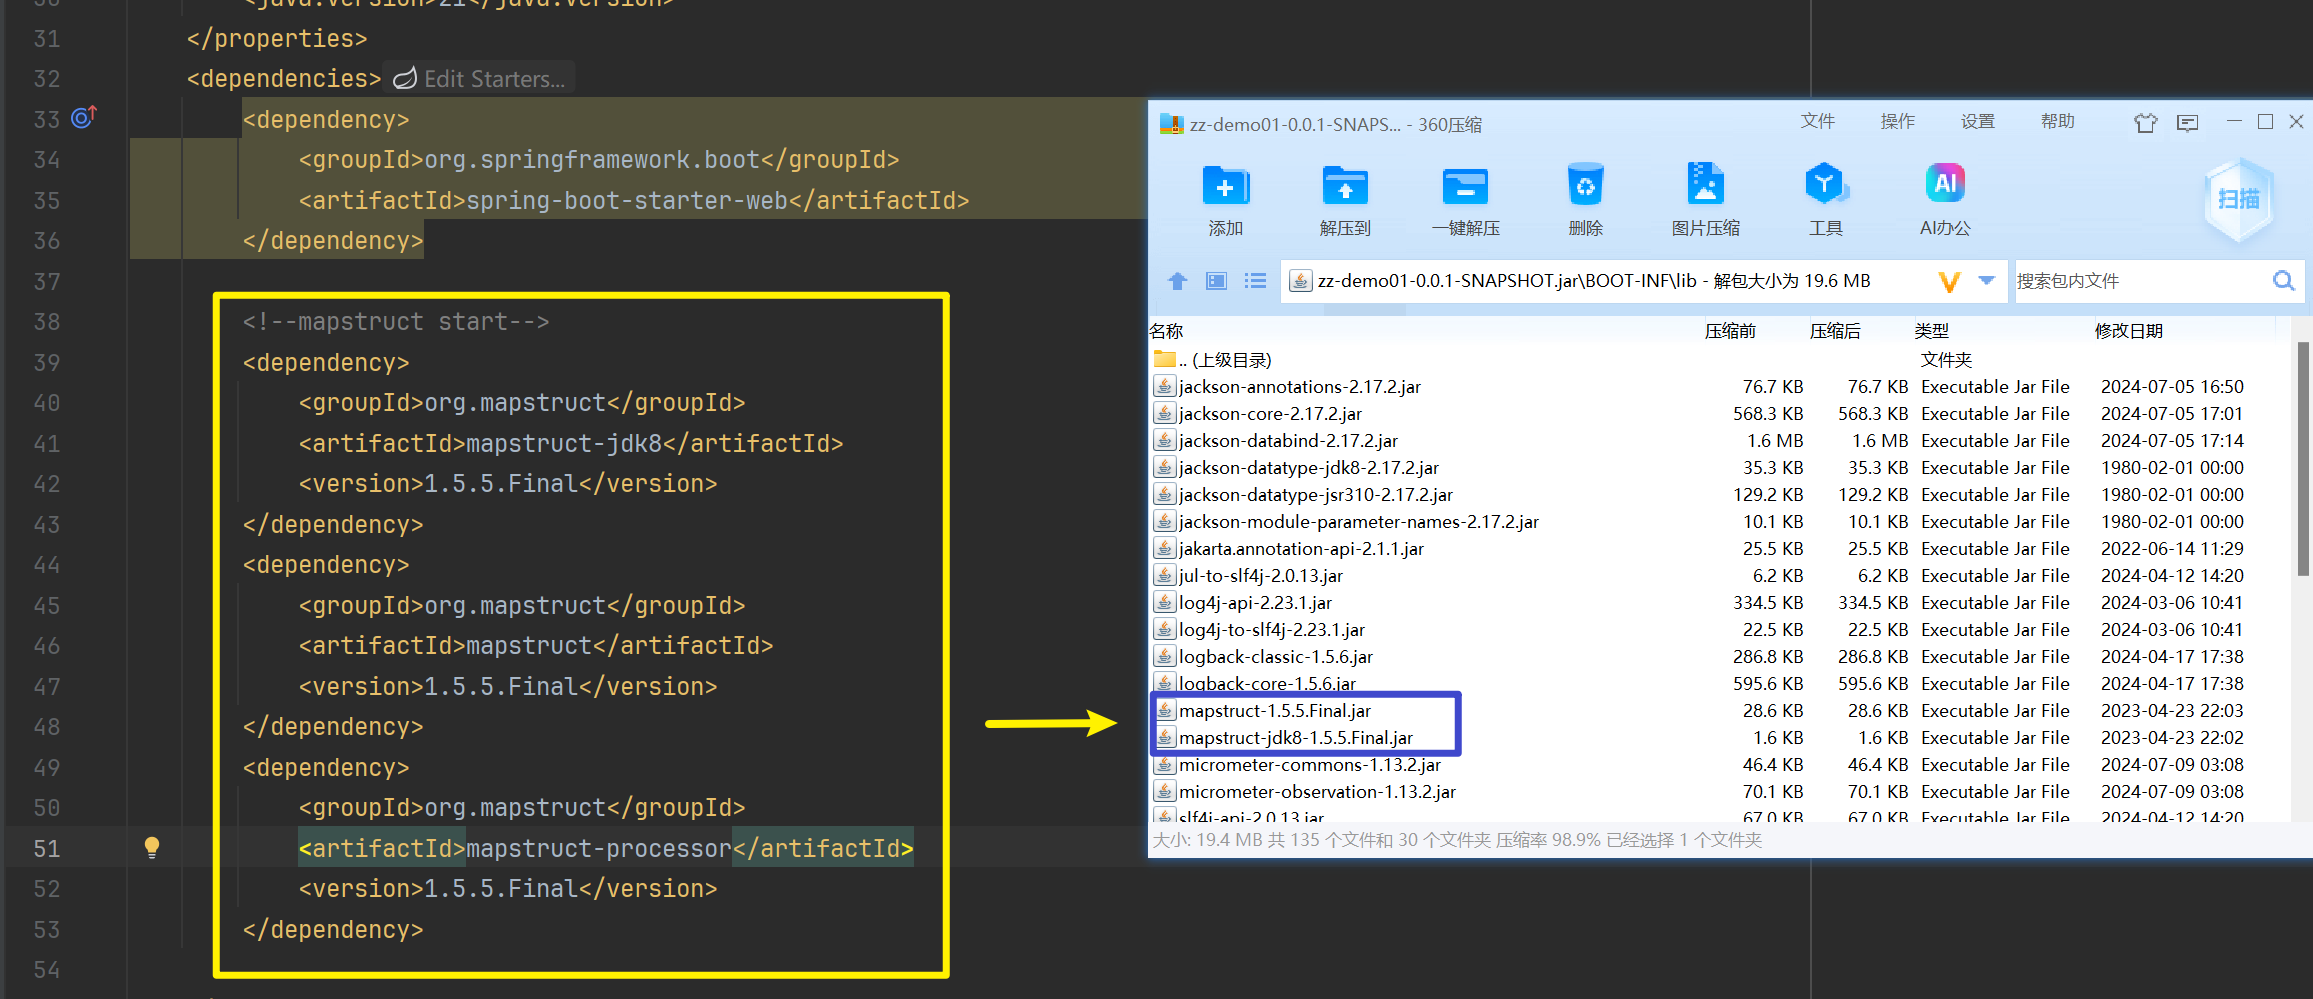
Task: Click the AI办公 (AI Office) icon
Action: click(1944, 196)
